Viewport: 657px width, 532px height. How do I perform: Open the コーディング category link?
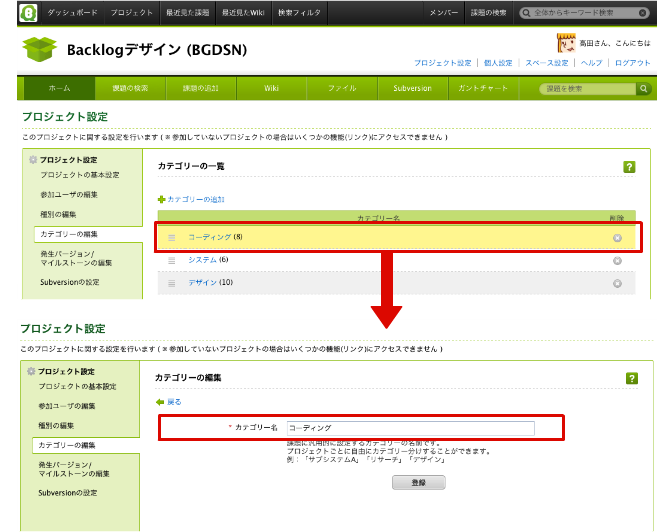tap(210, 237)
